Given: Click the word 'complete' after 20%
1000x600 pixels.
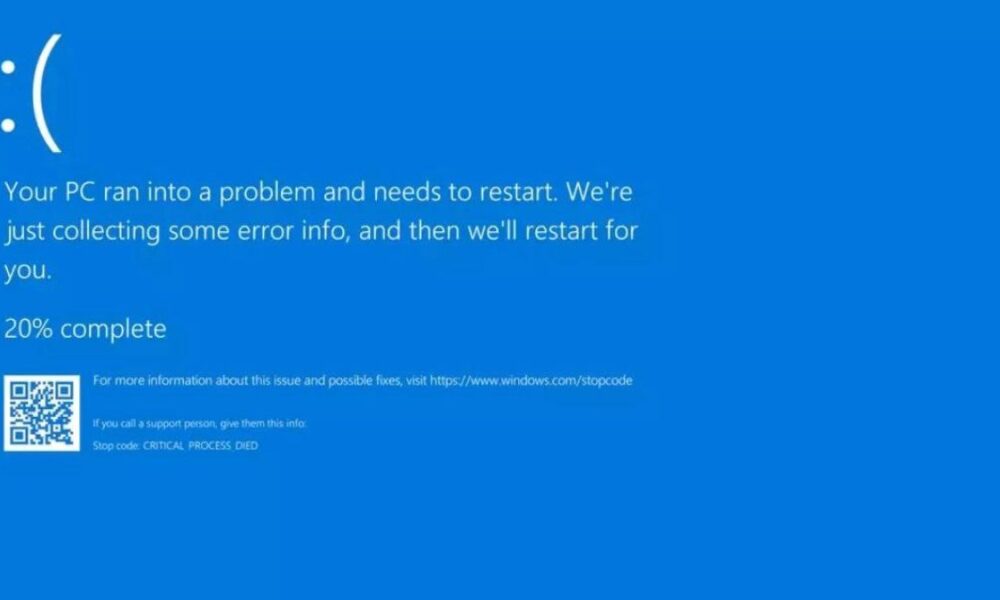Looking at the screenshot, I should coord(114,330).
